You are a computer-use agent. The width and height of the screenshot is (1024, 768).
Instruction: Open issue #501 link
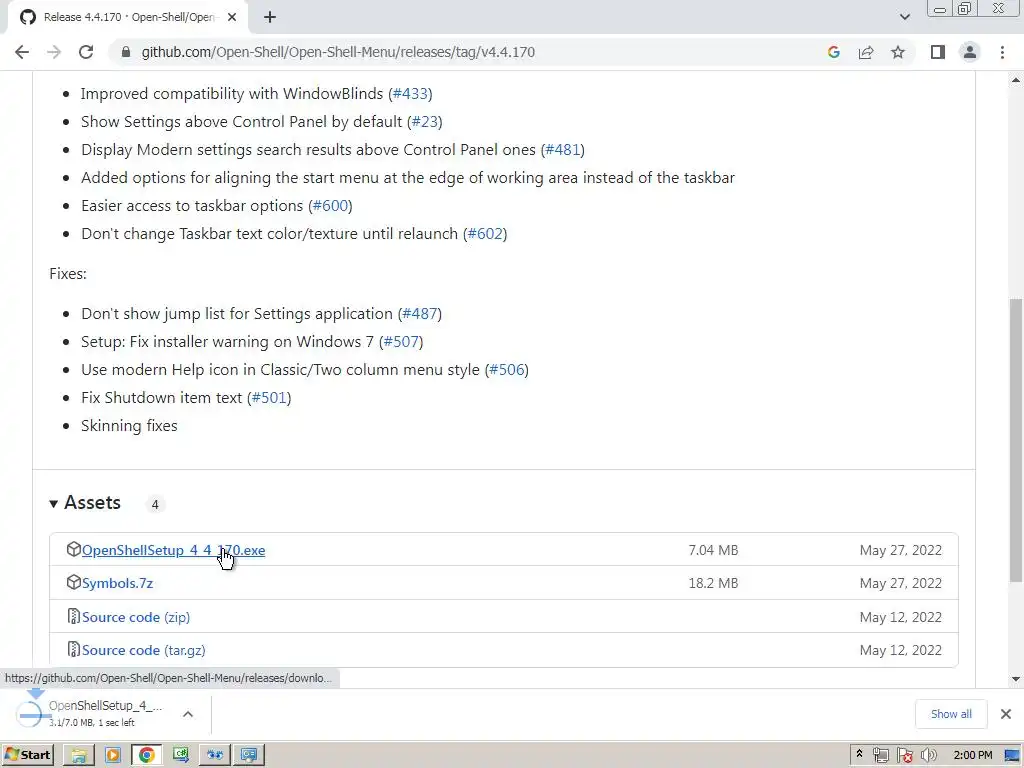tap(269, 398)
